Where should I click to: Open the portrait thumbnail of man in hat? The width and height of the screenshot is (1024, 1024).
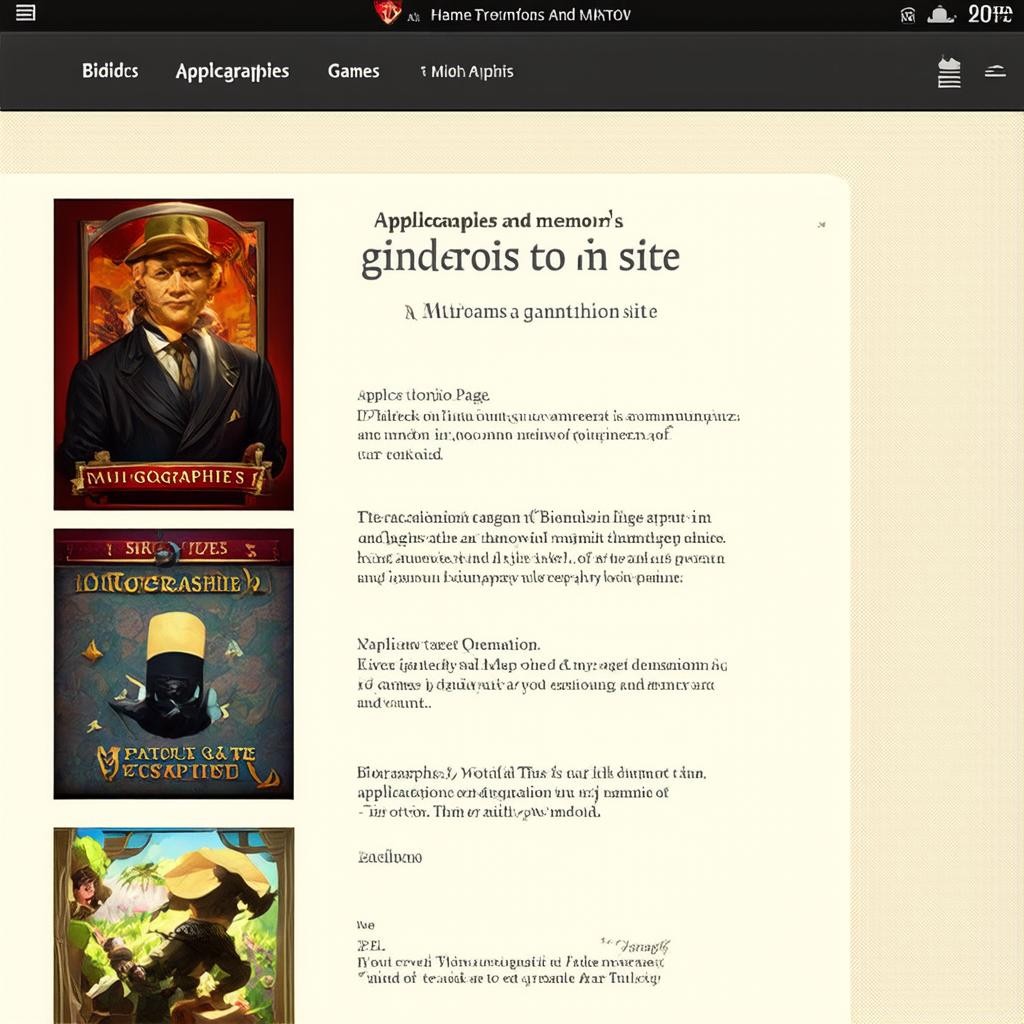173,354
